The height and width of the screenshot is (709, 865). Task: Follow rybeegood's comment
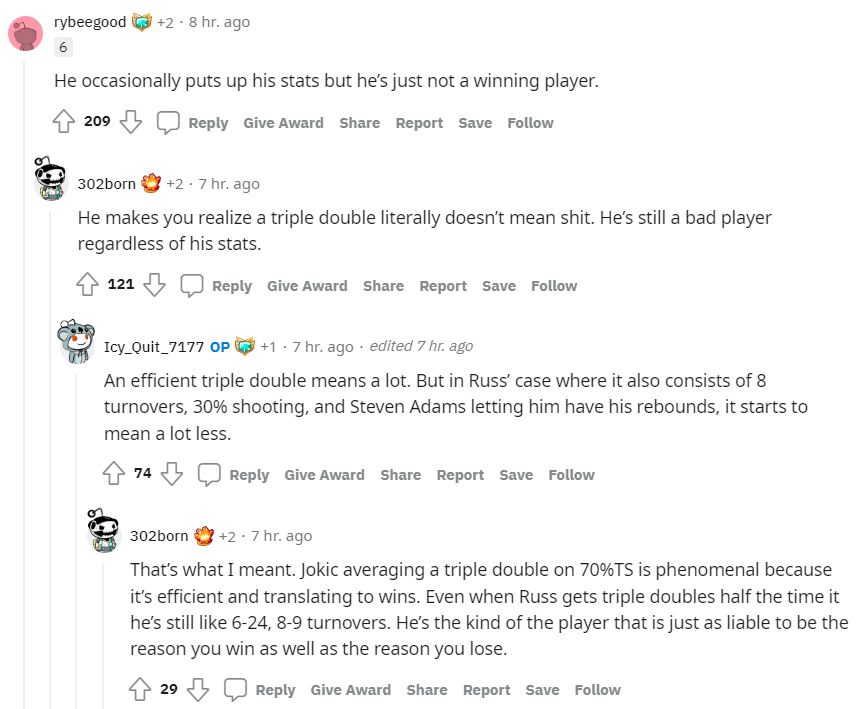point(530,123)
